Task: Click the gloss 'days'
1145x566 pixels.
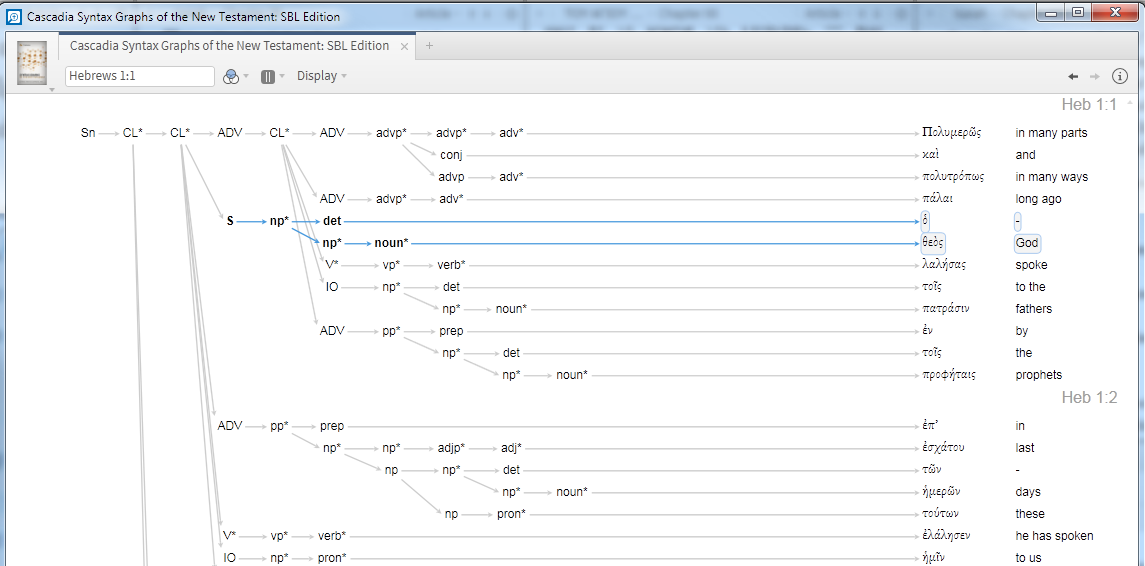Action: coord(1028,491)
